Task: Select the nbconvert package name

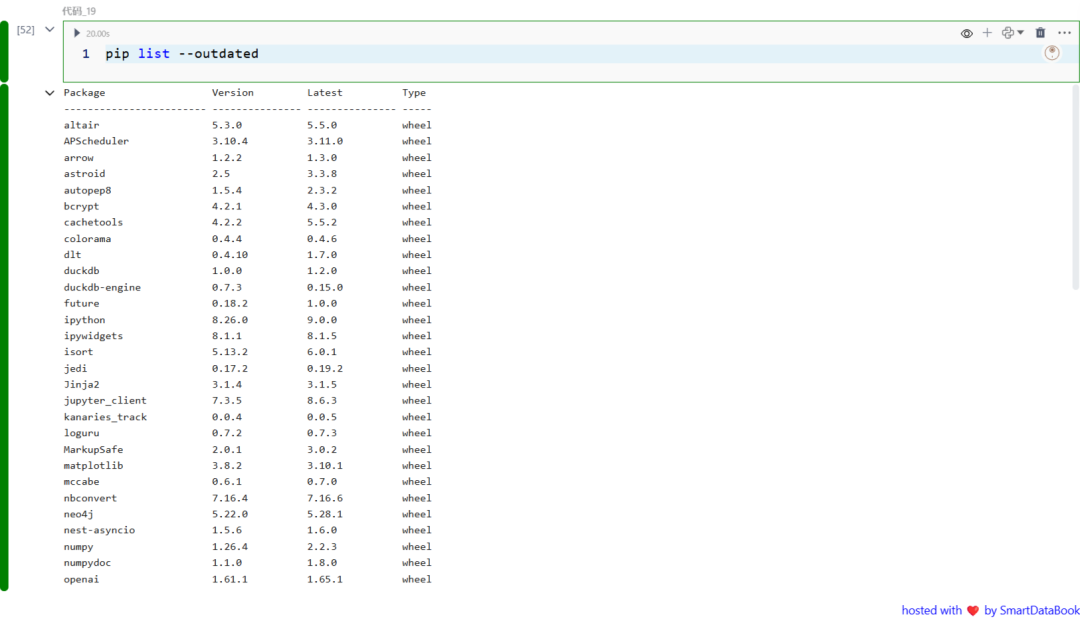Action: point(90,498)
